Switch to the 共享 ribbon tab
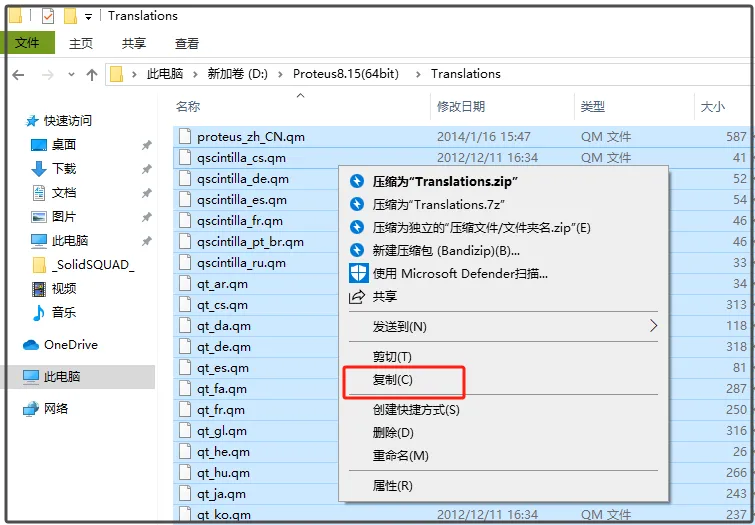 pyautogui.click(x=133, y=43)
